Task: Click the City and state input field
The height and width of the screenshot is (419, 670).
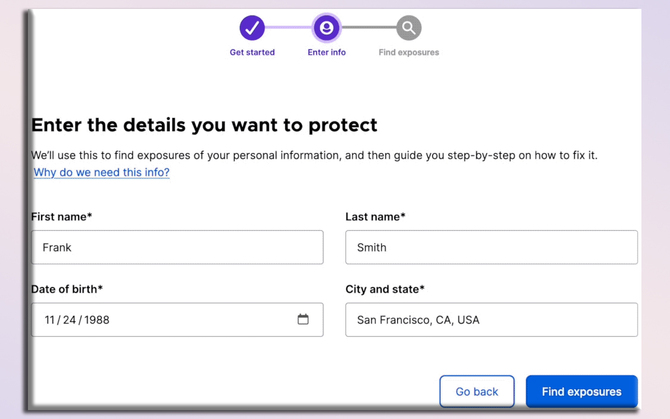Action: point(491,320)
